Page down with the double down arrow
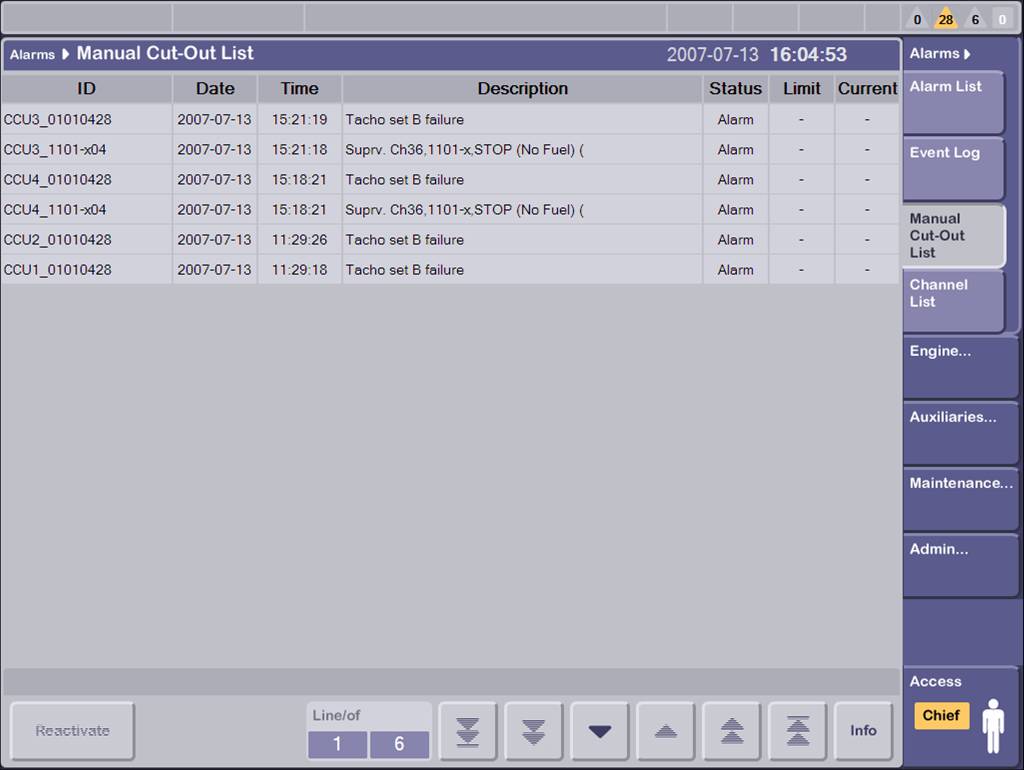 [533, 731]
